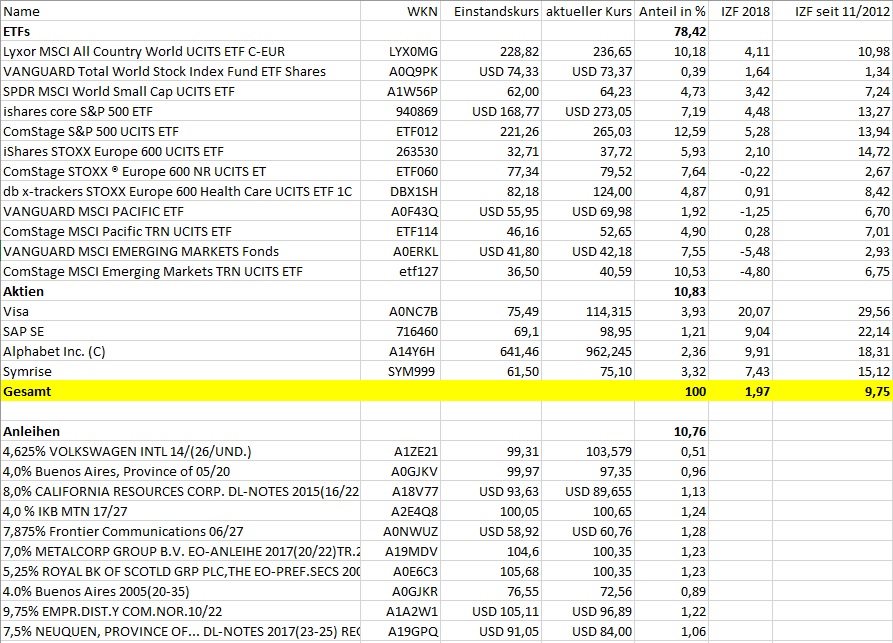Viewport: 893px width, 643px height.
Task: Select 'ComStage STOXX Europe 600 NR' cell
Action: pyautogui.click(x=180, y=171)
